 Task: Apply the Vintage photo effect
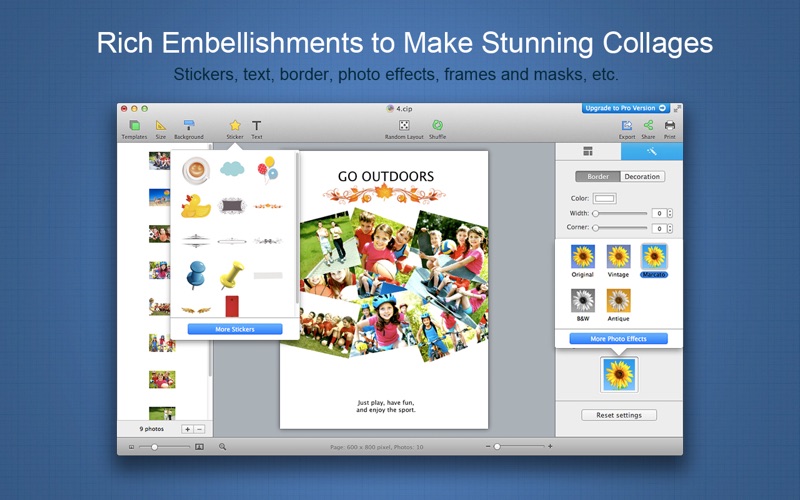click(x=618, y=257)
